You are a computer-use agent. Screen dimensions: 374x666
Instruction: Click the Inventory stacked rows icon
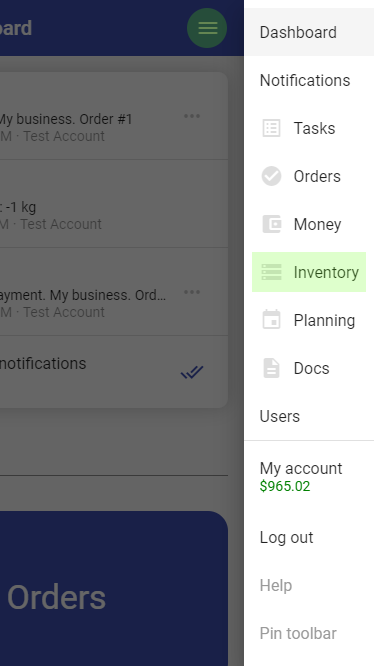[271, 272]
